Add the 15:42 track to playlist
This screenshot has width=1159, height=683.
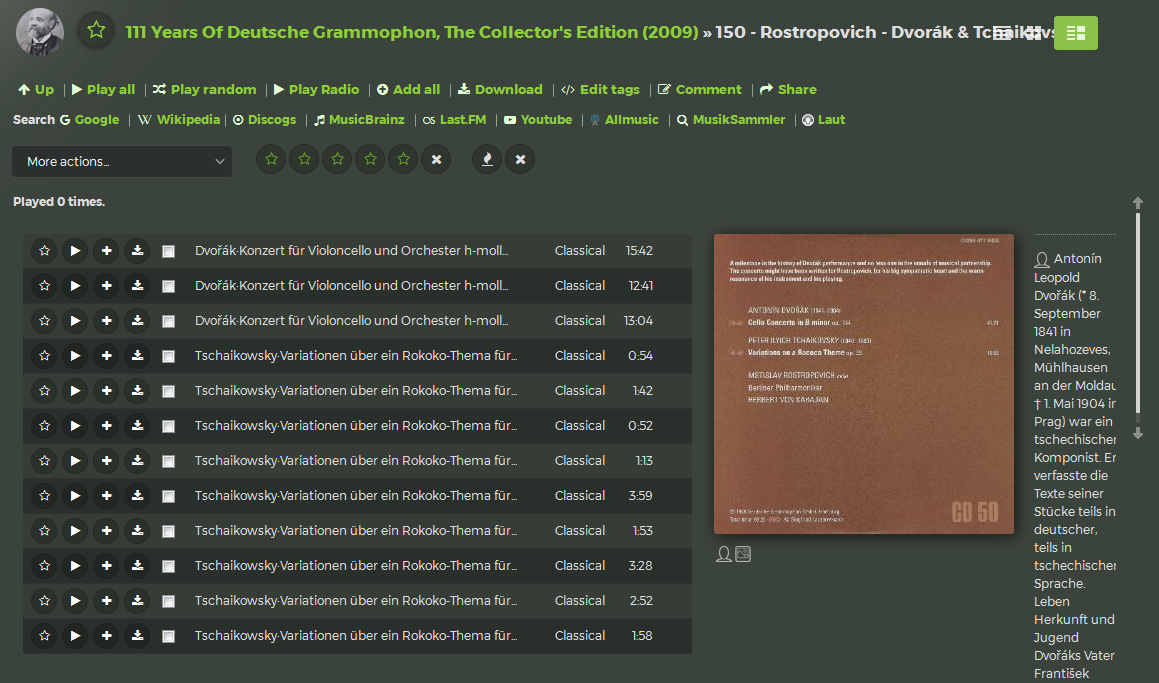tap(106, 251)
